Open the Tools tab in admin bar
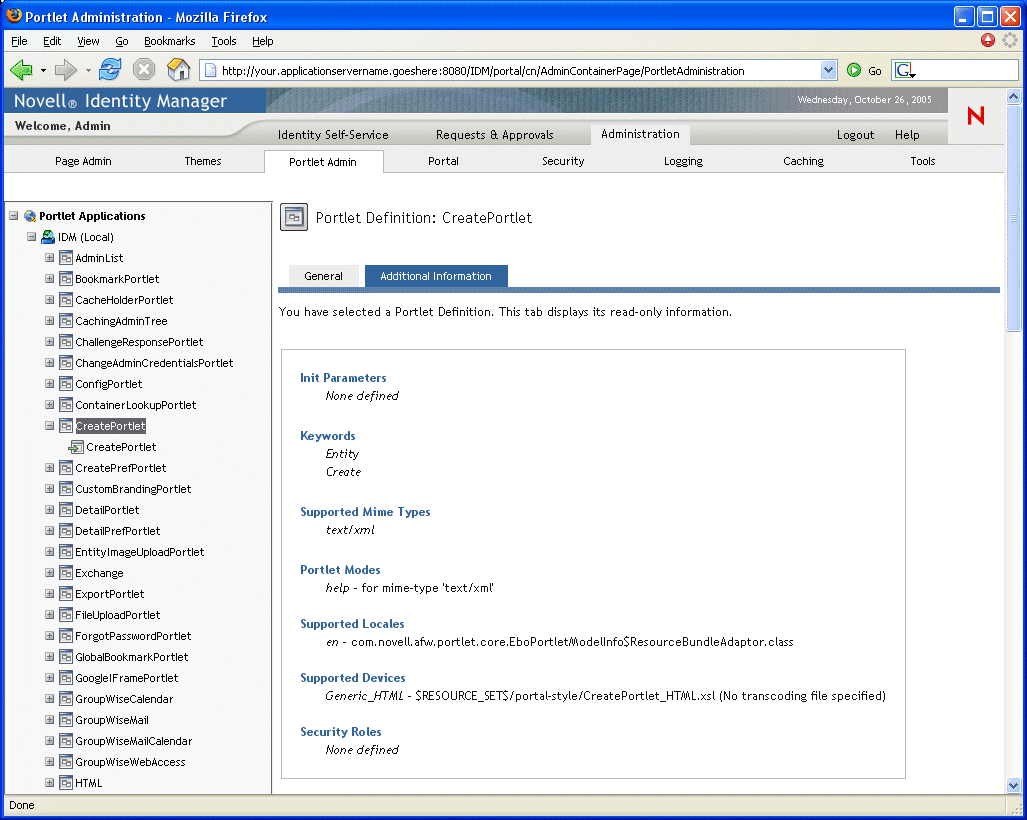The image size is (1027, 820). coord(923,161)
